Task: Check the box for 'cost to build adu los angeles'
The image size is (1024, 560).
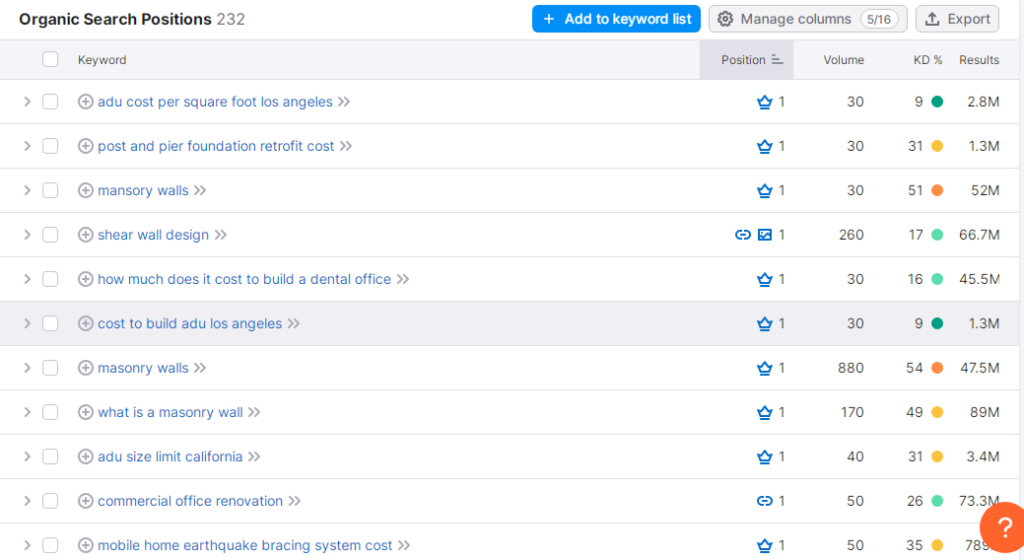Action: [50, 324]
